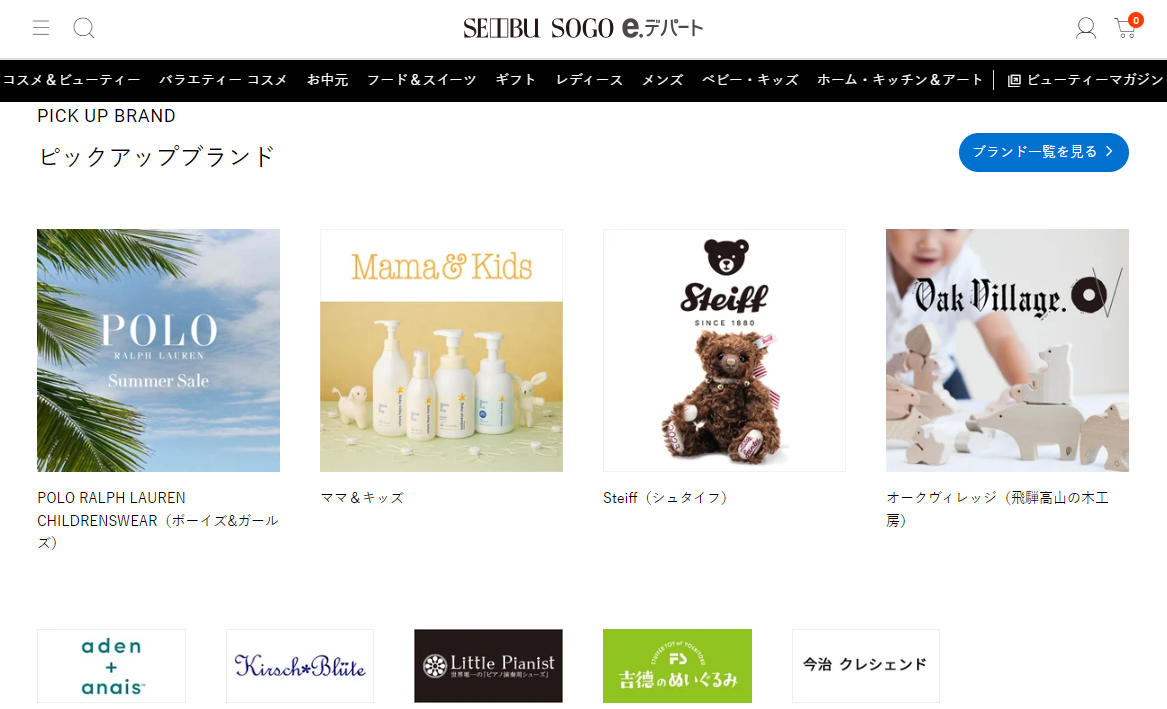1167x709 pixels.
Task: Click the Seibu Sogo e.デパート logo
Action: pos(583,28)
